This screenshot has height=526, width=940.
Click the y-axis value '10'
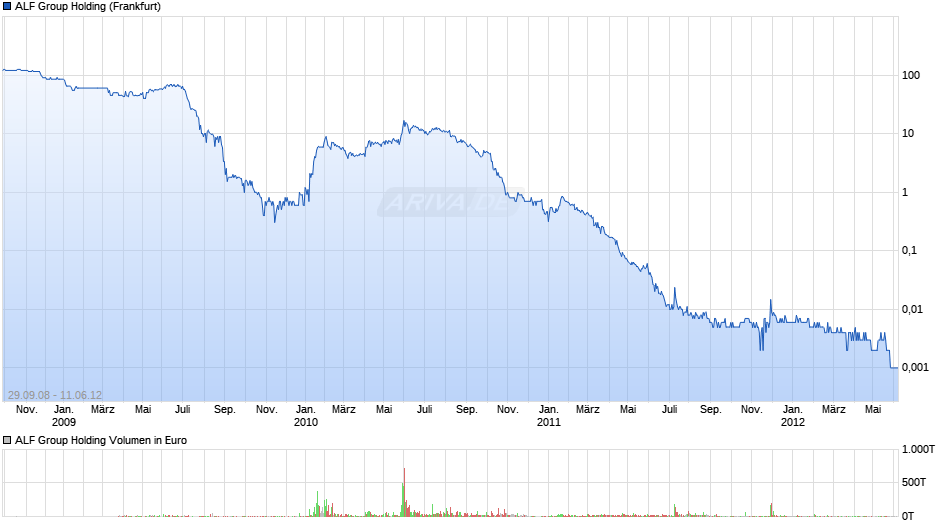pos(908,134)
